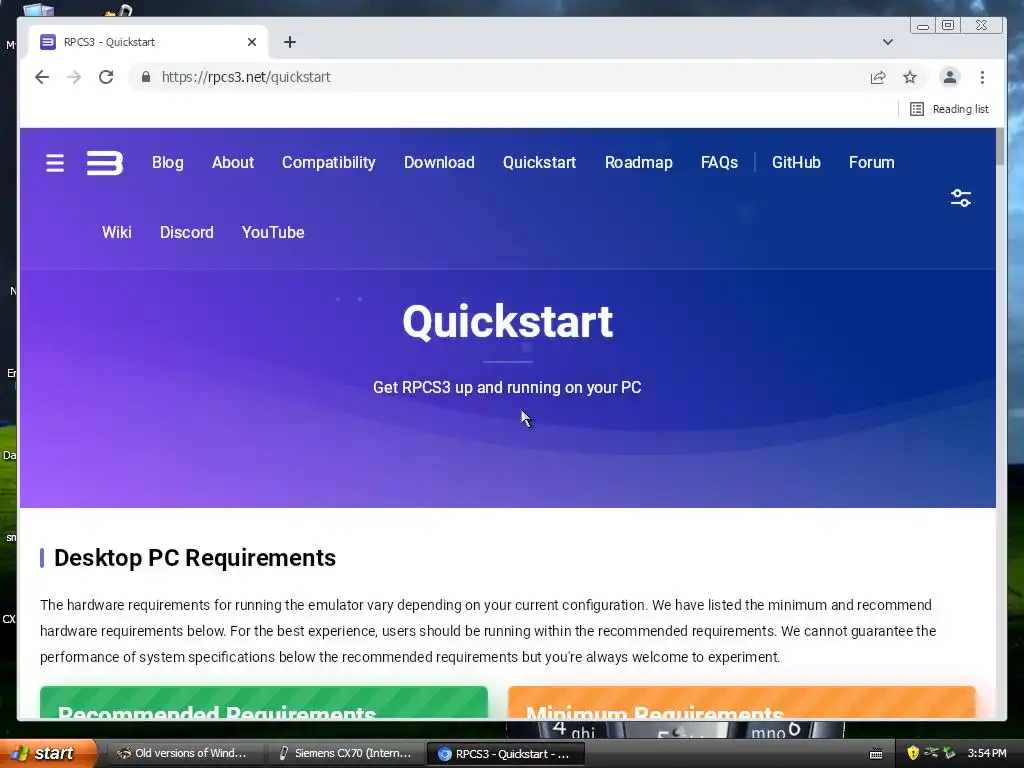Click the page's vertical scrollbar thumb

(x=1000, y=147)
